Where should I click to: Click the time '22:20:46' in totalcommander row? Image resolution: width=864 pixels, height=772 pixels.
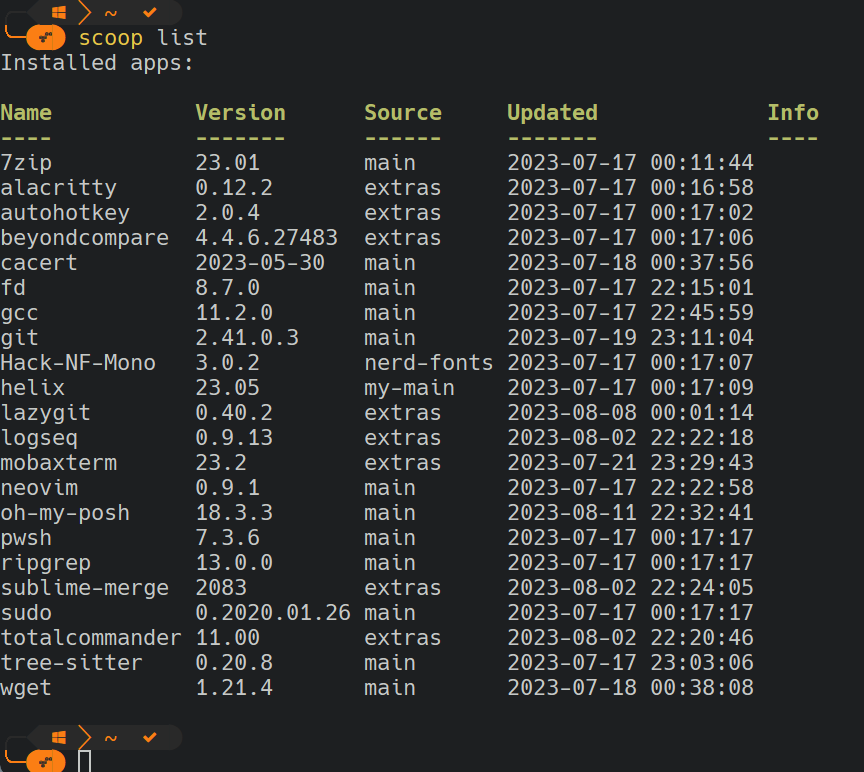click(702, 638)
